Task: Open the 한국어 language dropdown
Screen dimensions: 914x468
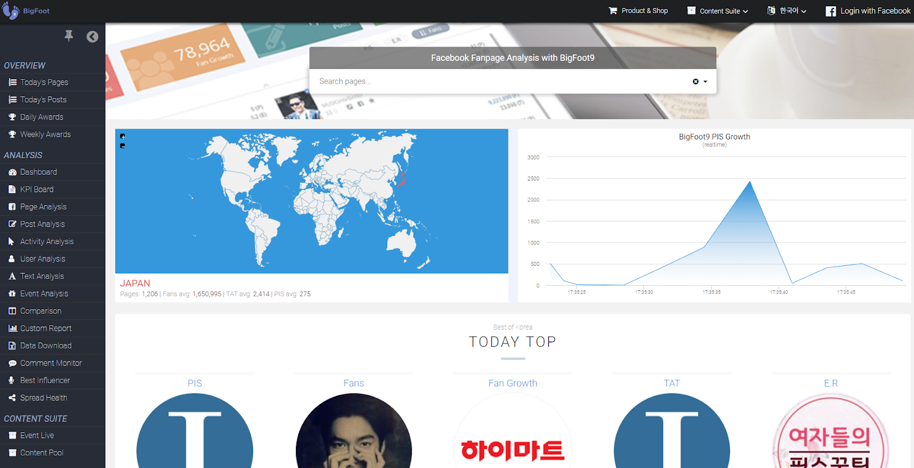Action: point(787,11)
